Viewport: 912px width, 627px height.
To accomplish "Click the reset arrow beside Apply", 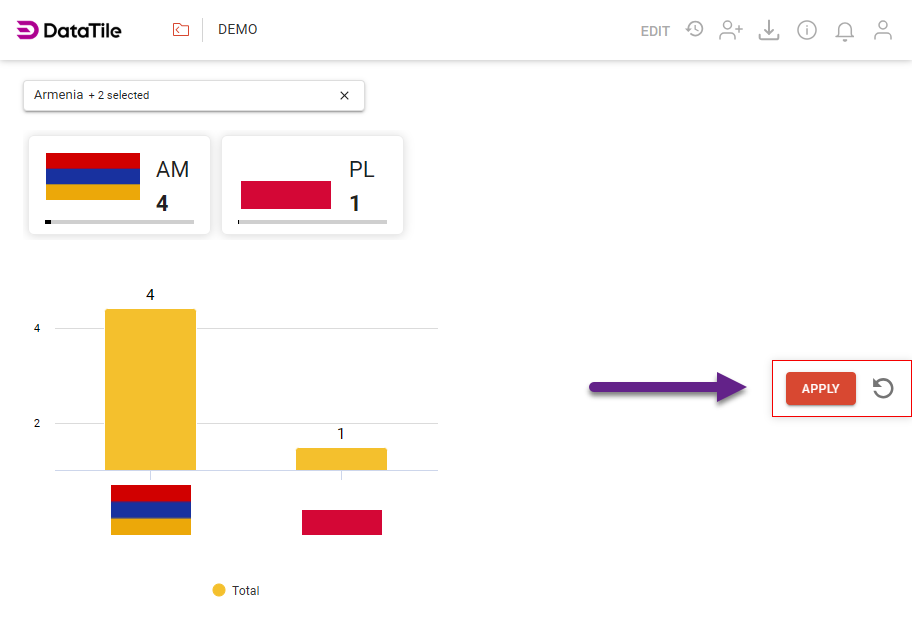I will pyautogui.click(x=883, y=388).
